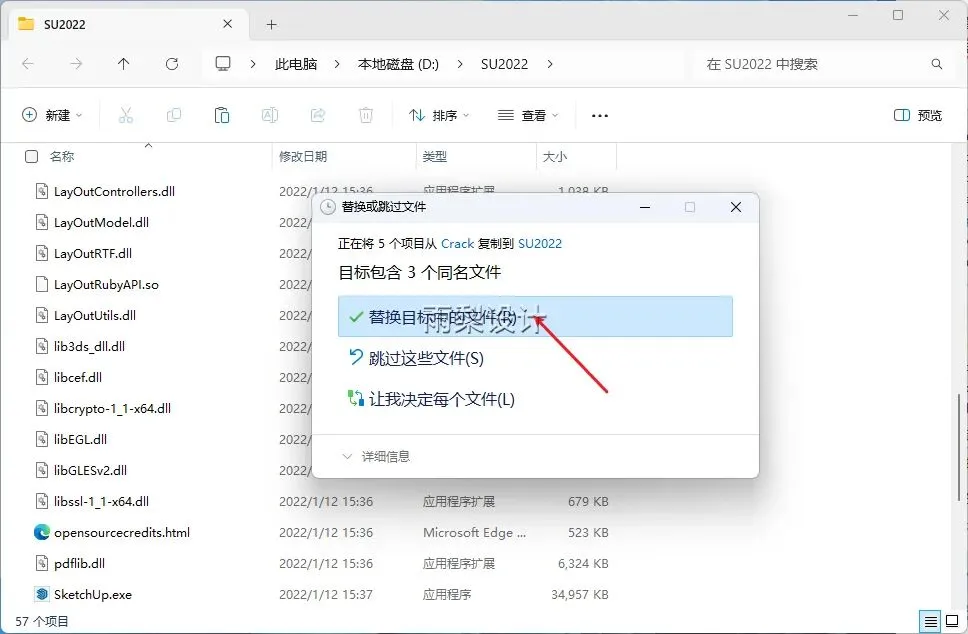Screen dimensions: 968x634
Task: Switch to large thumbnails view icon in status bar
Action: click(x=953, y=621)
